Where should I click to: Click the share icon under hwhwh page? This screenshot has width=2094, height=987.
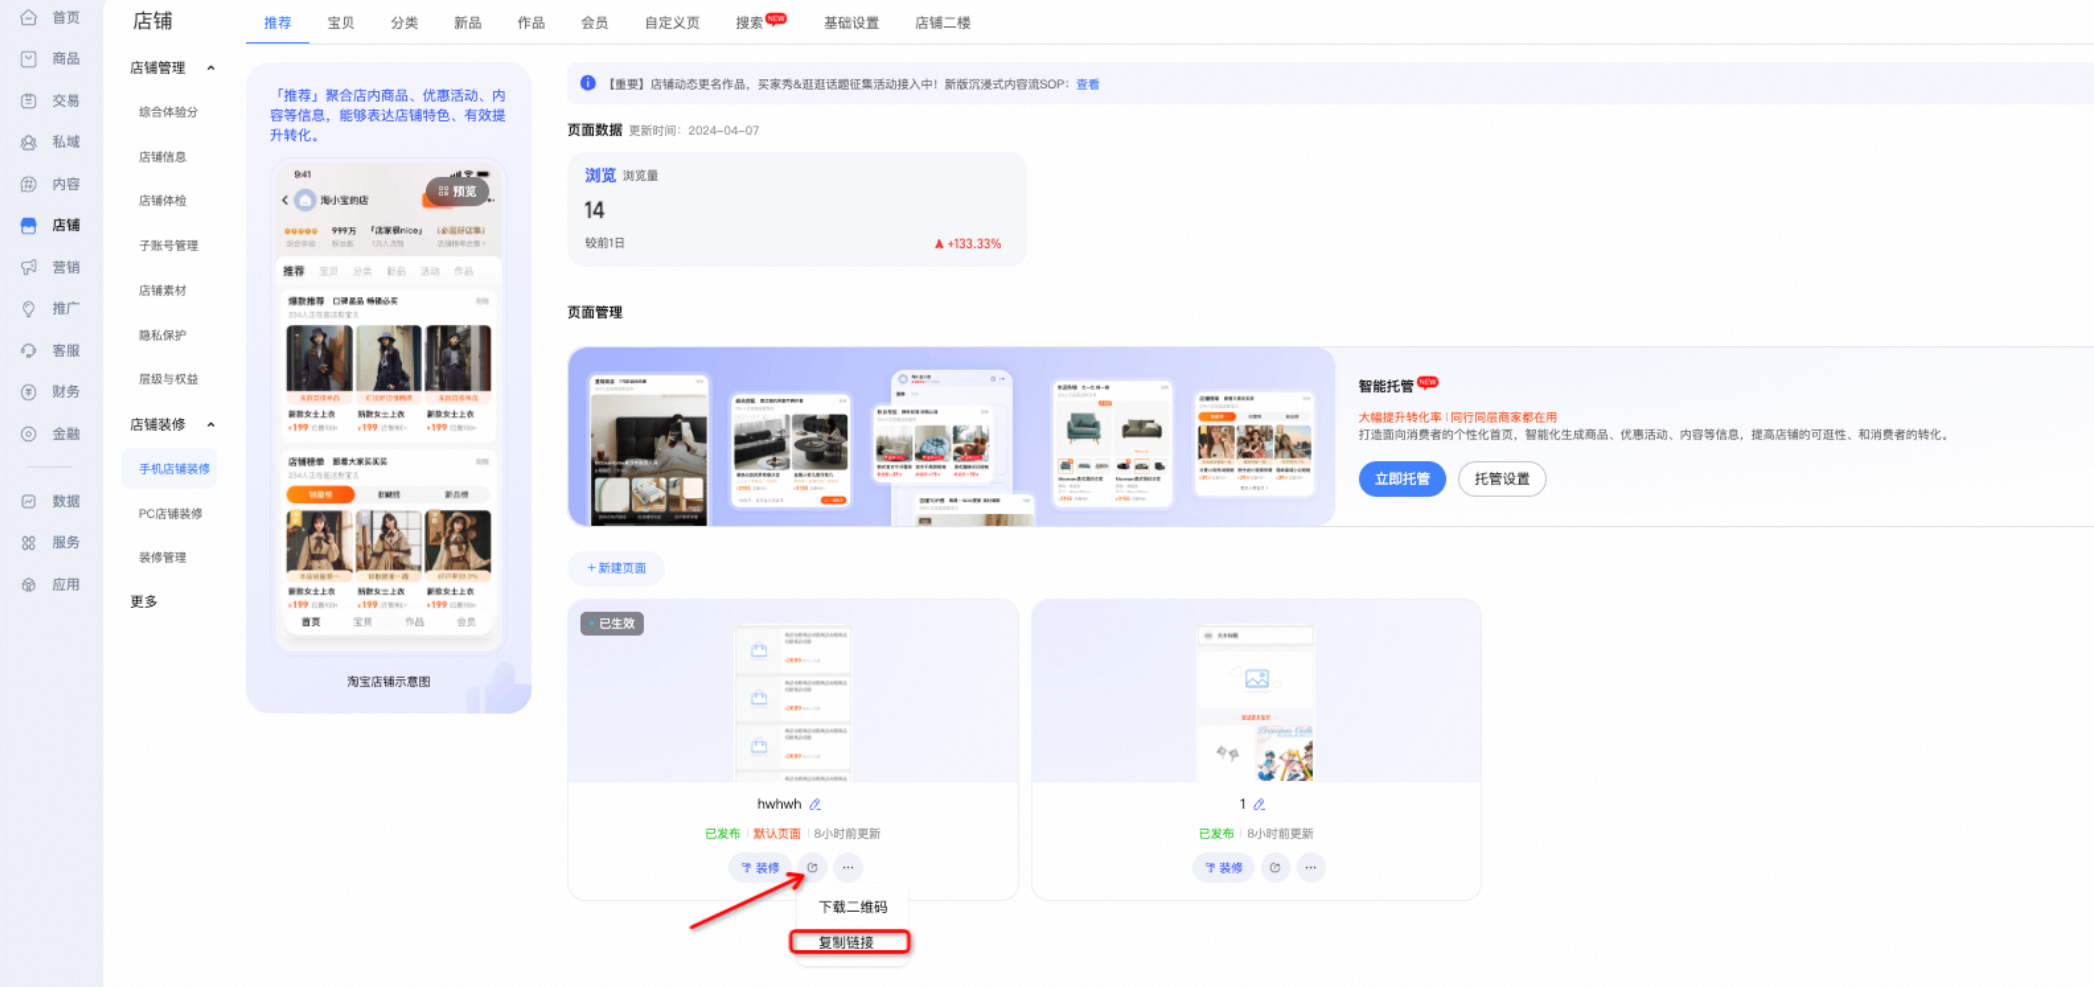[812, 868]
